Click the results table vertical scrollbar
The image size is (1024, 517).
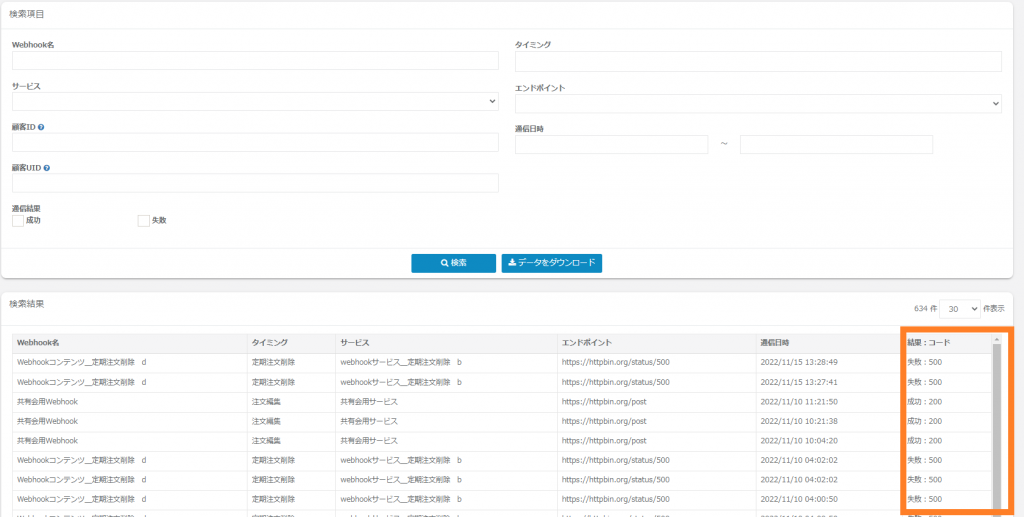tap(996, 430)
